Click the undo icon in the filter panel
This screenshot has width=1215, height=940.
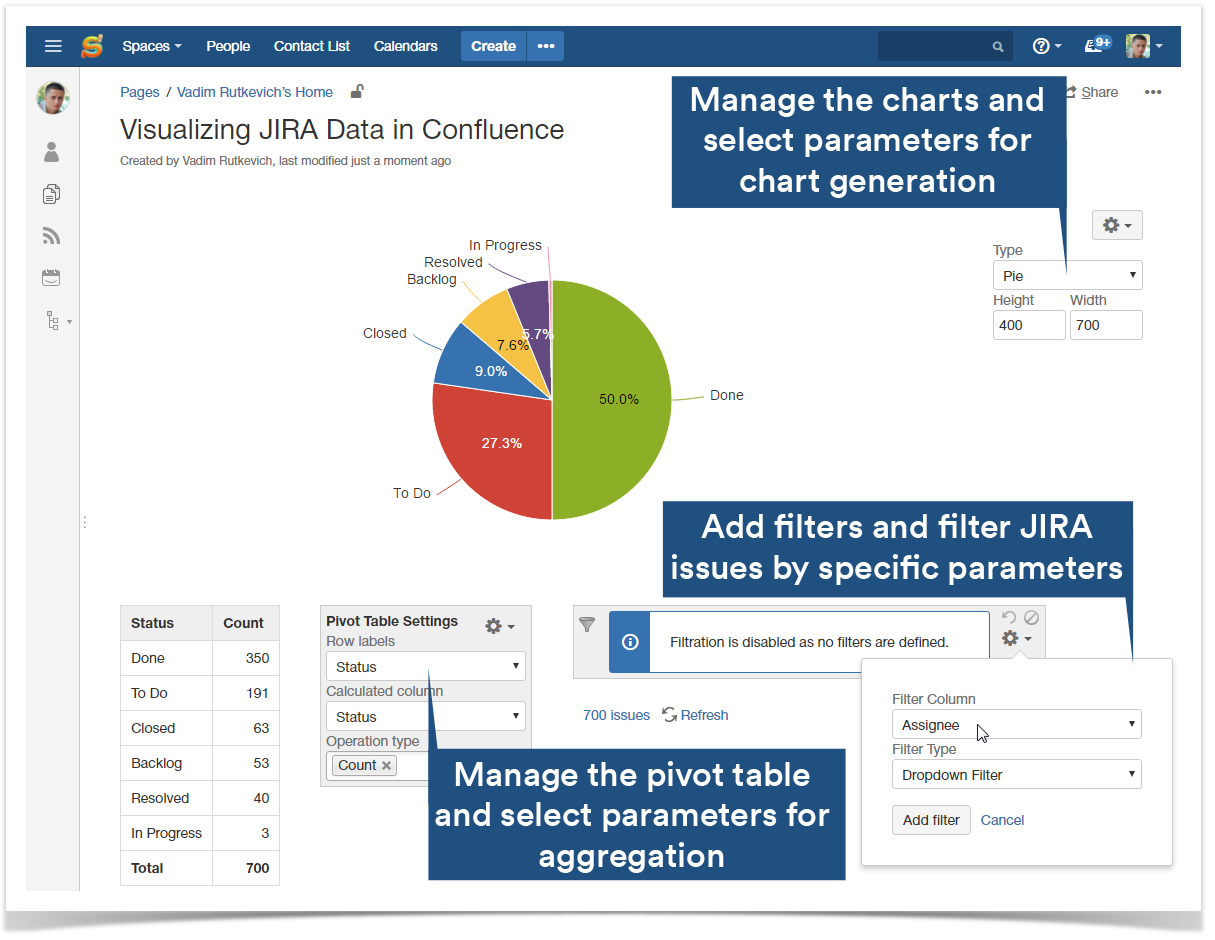pos(1008,617)
